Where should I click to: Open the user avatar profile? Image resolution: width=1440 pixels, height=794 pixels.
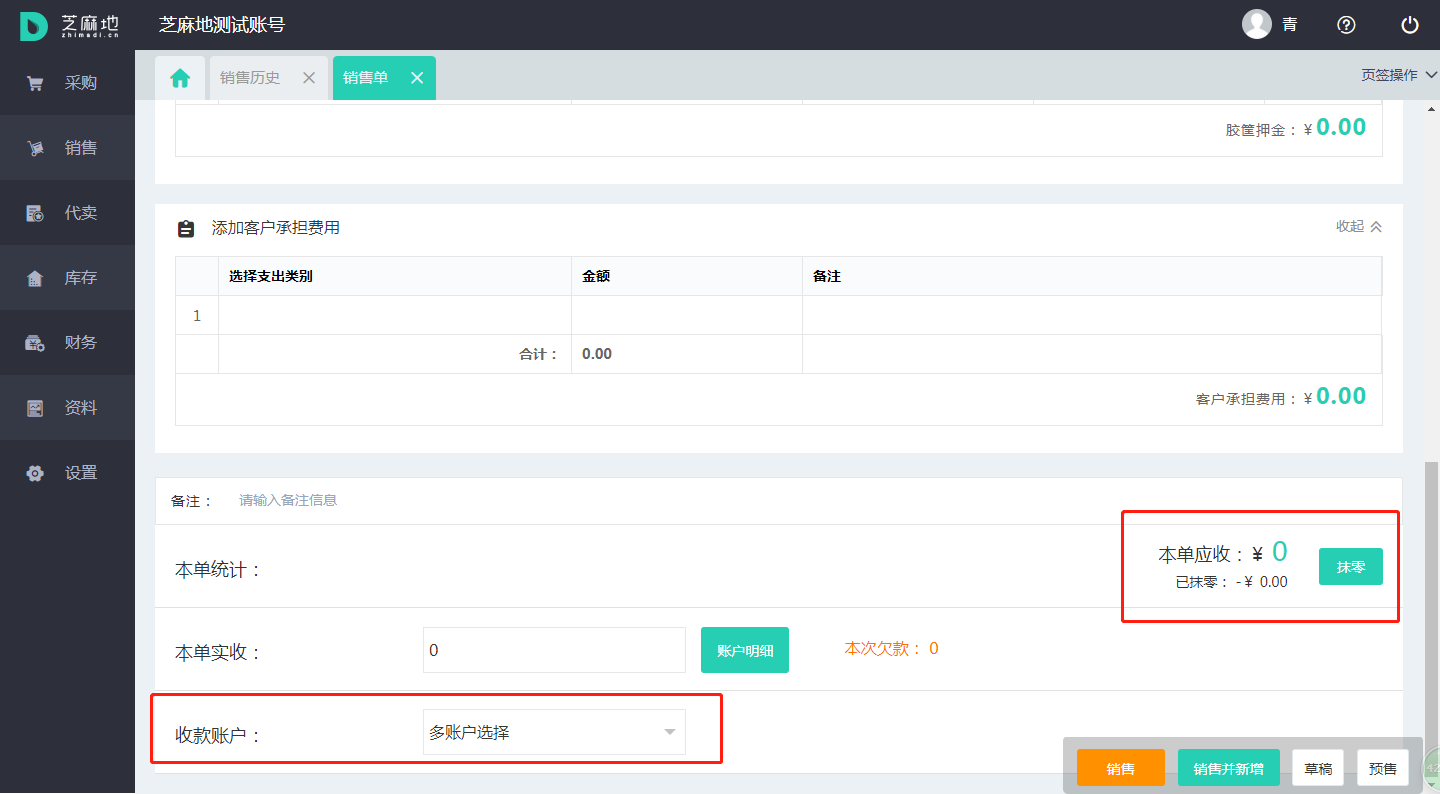[x=1257, y=25]
